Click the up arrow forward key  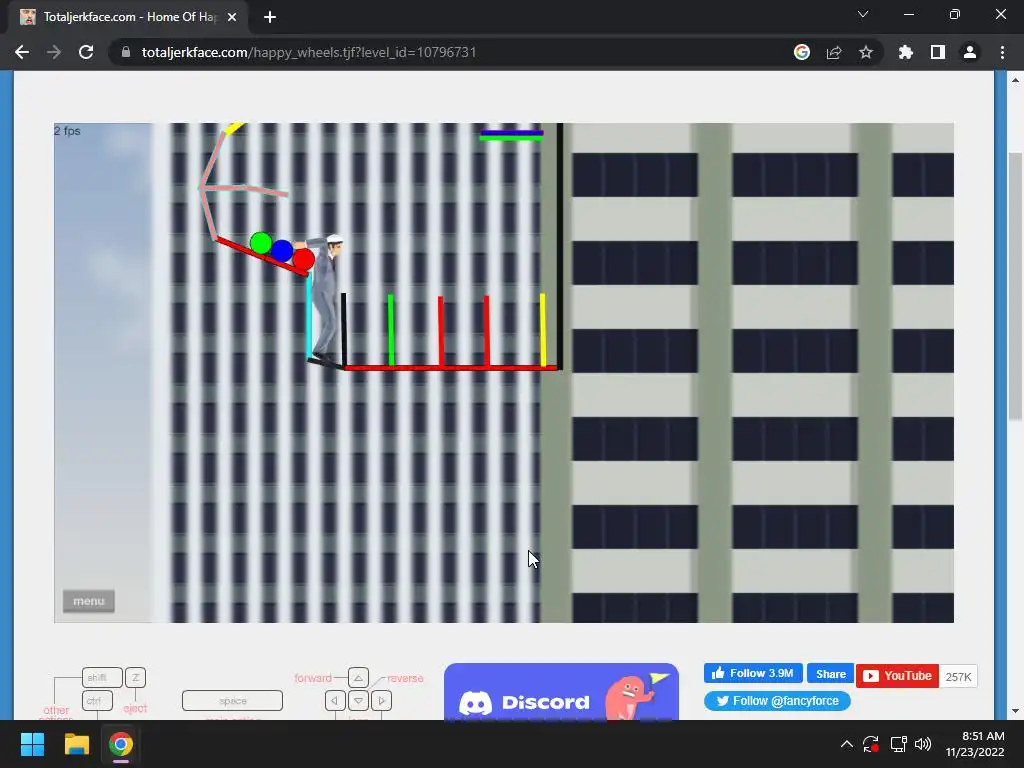[358, 677]
